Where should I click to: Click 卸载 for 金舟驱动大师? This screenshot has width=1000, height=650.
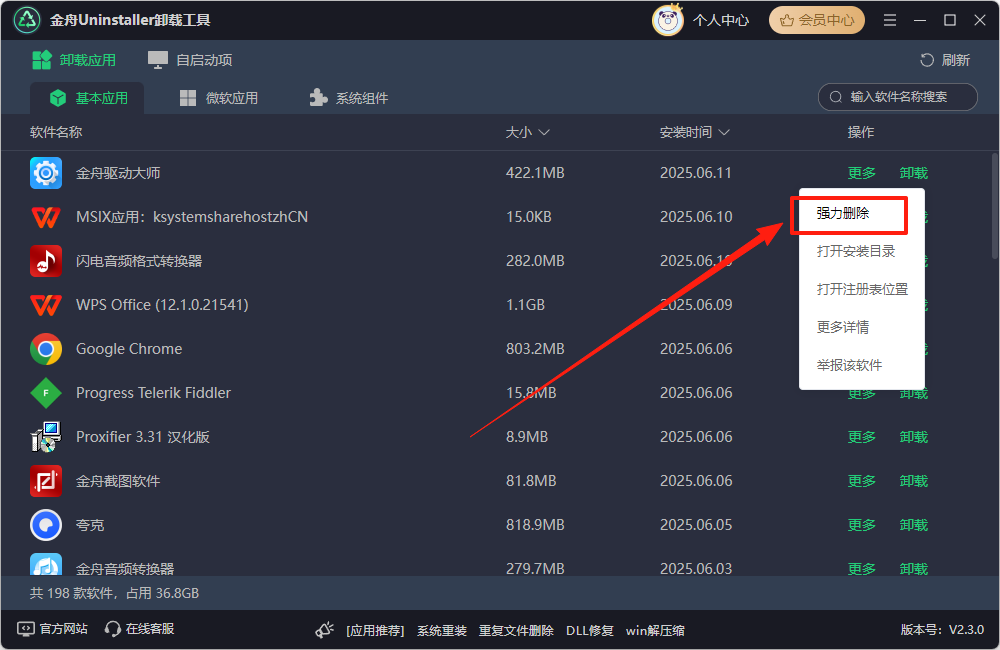click(914, 173)
